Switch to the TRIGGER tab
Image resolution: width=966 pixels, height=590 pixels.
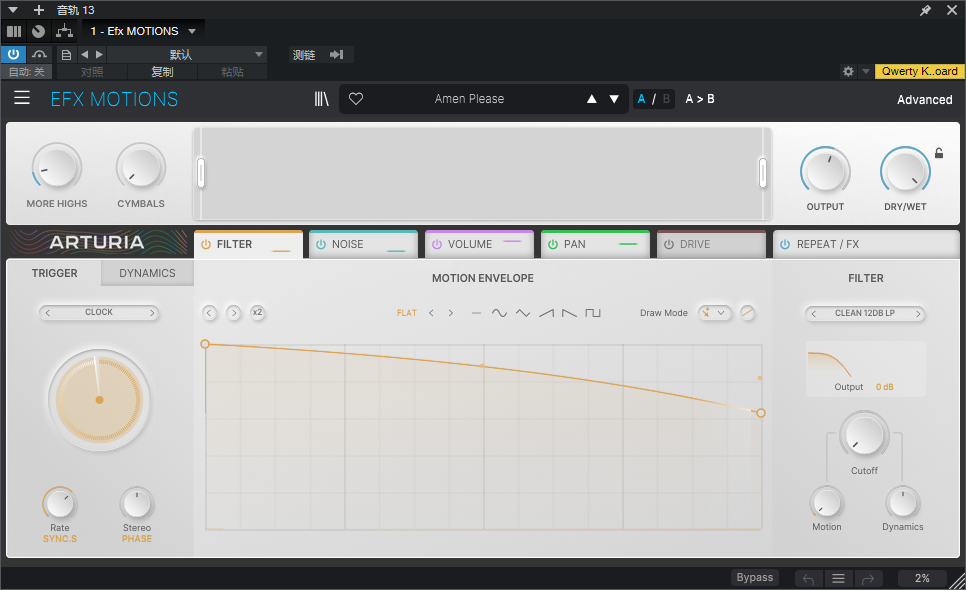pyautogui.click(x=54, y=273)
